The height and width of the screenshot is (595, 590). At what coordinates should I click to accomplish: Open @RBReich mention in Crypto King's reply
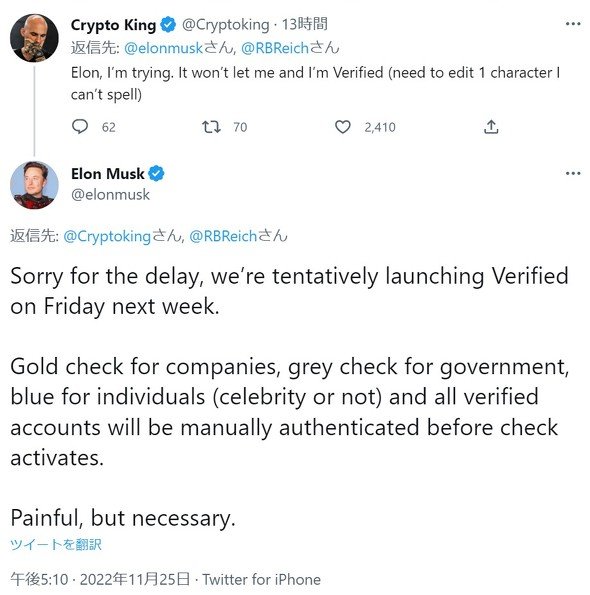tap(275, 48)
